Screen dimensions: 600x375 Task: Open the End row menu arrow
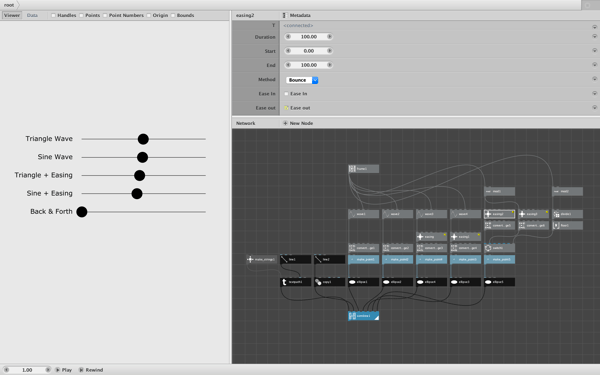pyautogui.click(x=595, y=65)
